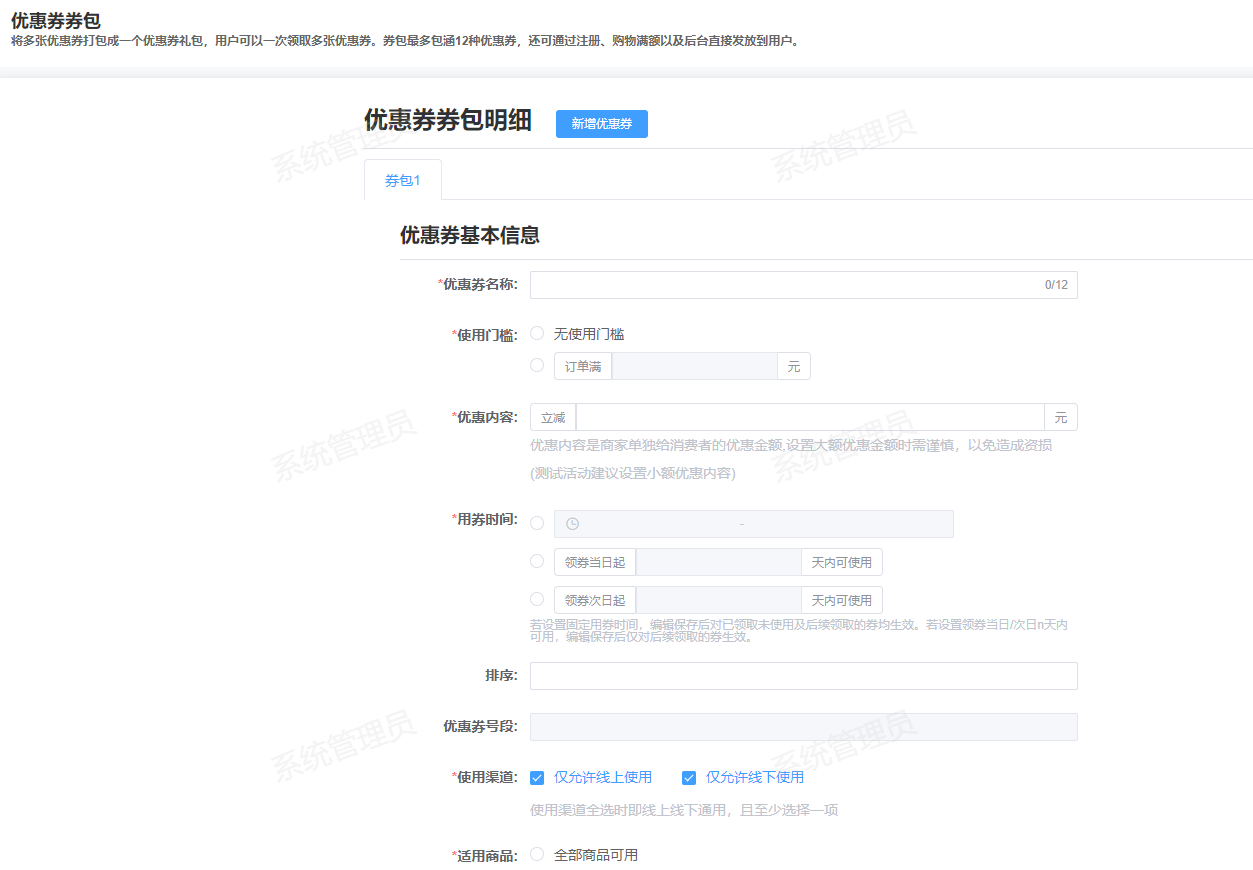The height and width of the screenshot is (870, 1253).
Task: Select the 订单满 threshold radio option
Action: [x=537, y=365]
